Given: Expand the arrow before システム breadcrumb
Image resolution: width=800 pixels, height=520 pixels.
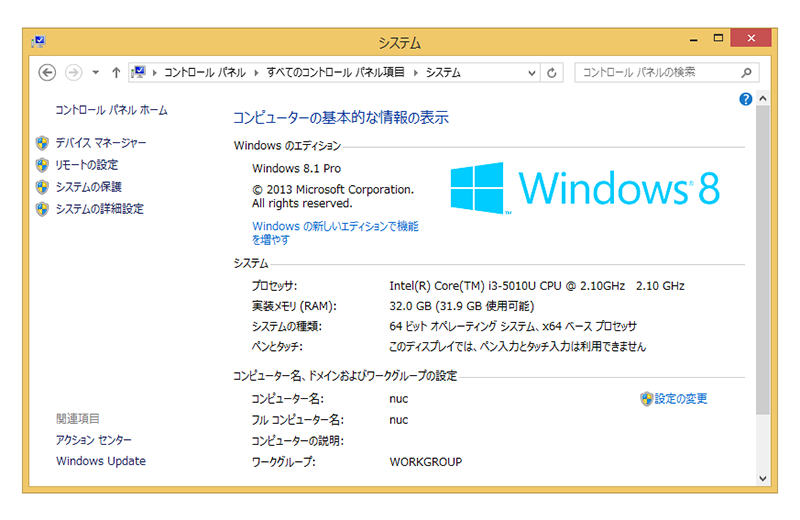Looking at the screenshot, I should (x=415, y=72).
